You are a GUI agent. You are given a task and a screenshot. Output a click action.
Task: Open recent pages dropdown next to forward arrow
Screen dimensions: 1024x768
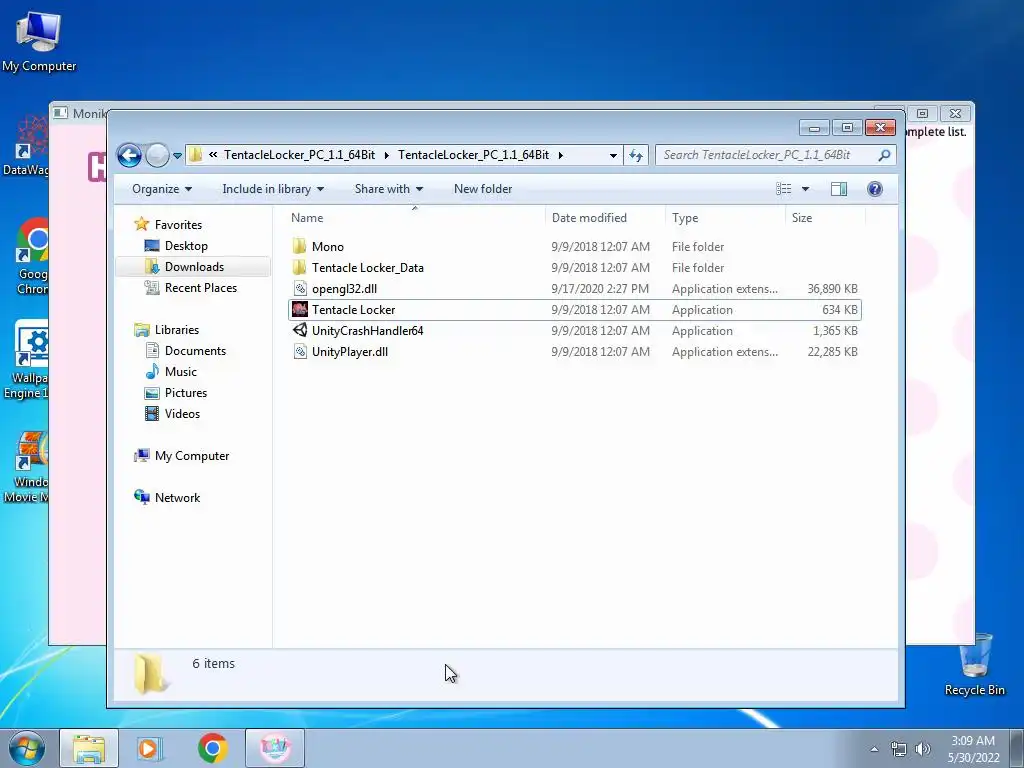(177, 156)
